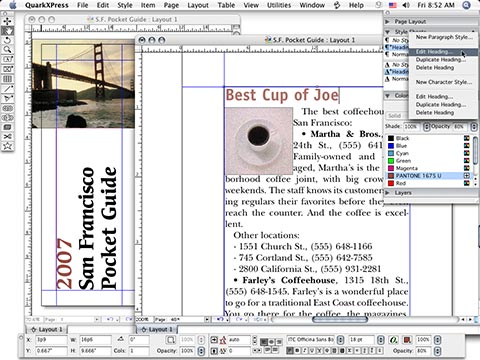Click the leading icon before auto field
Image resolution: width=480 pixels, height=360 pixels.
click(223, 340)
